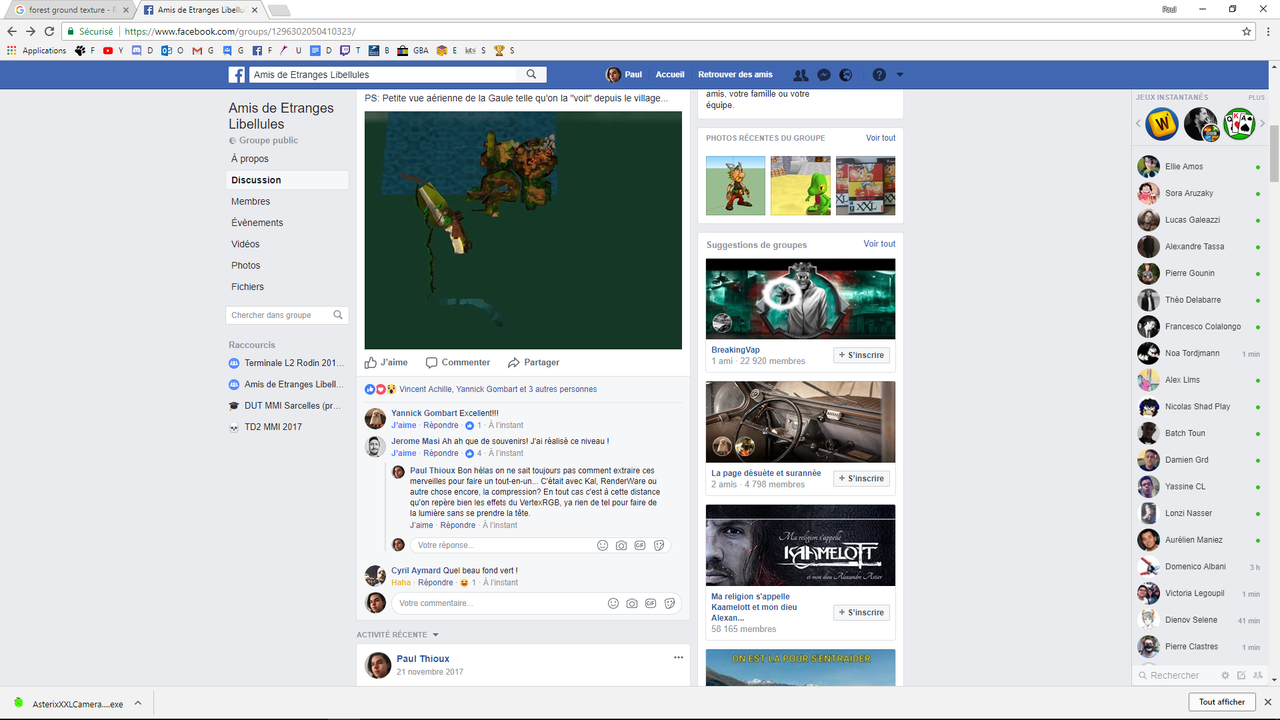The width and height of the screenshot is (1280, 720).
Task: Show previous instant games with left arrow
Action: tap(1138, 124)
